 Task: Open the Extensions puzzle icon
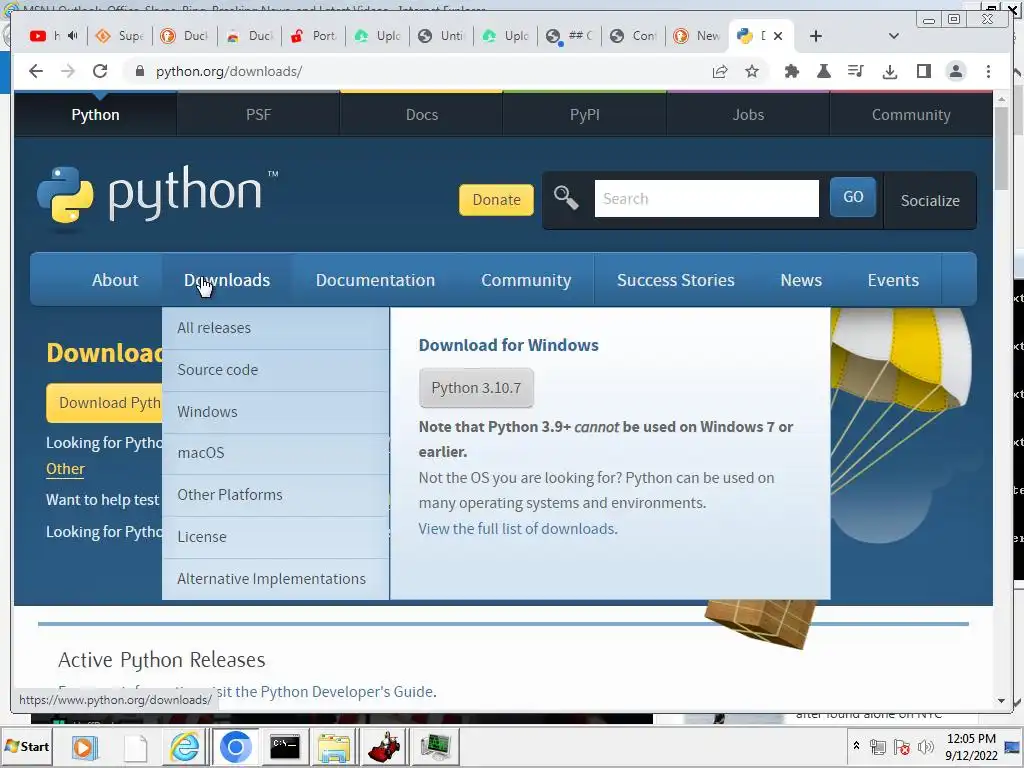tap(792, 71)
